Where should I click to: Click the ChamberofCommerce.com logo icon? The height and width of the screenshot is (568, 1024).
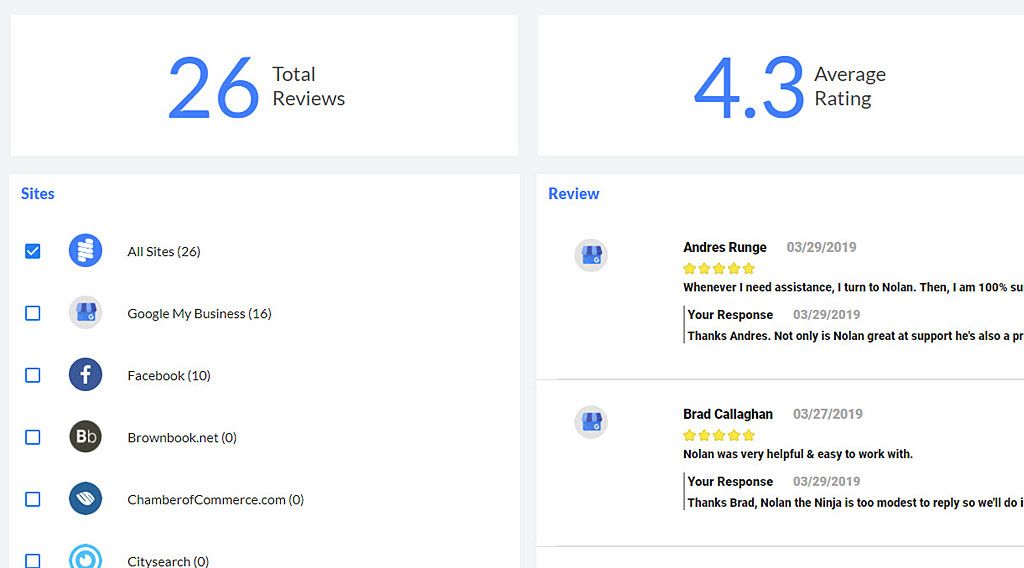coord(86,498)
